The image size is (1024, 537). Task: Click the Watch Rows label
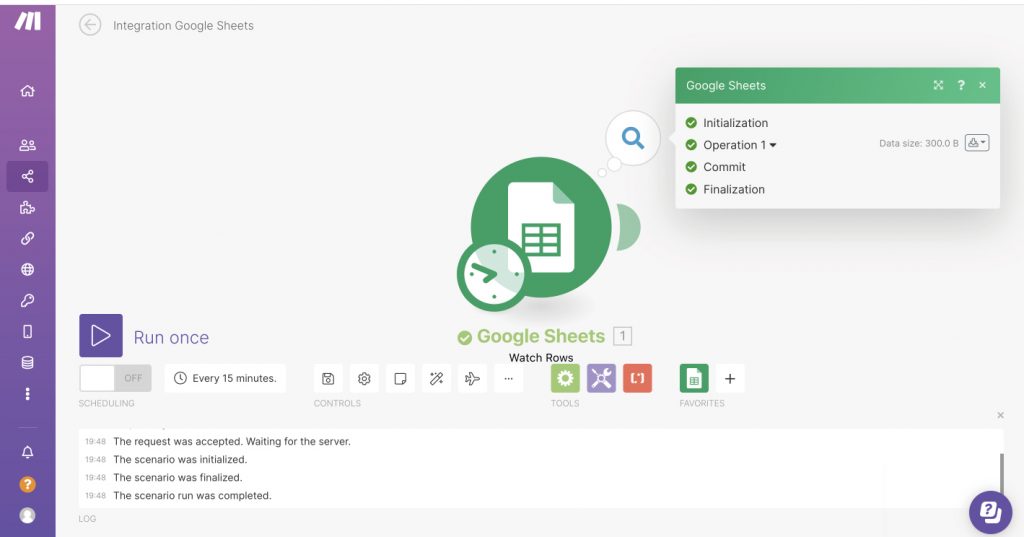point(541,357)
